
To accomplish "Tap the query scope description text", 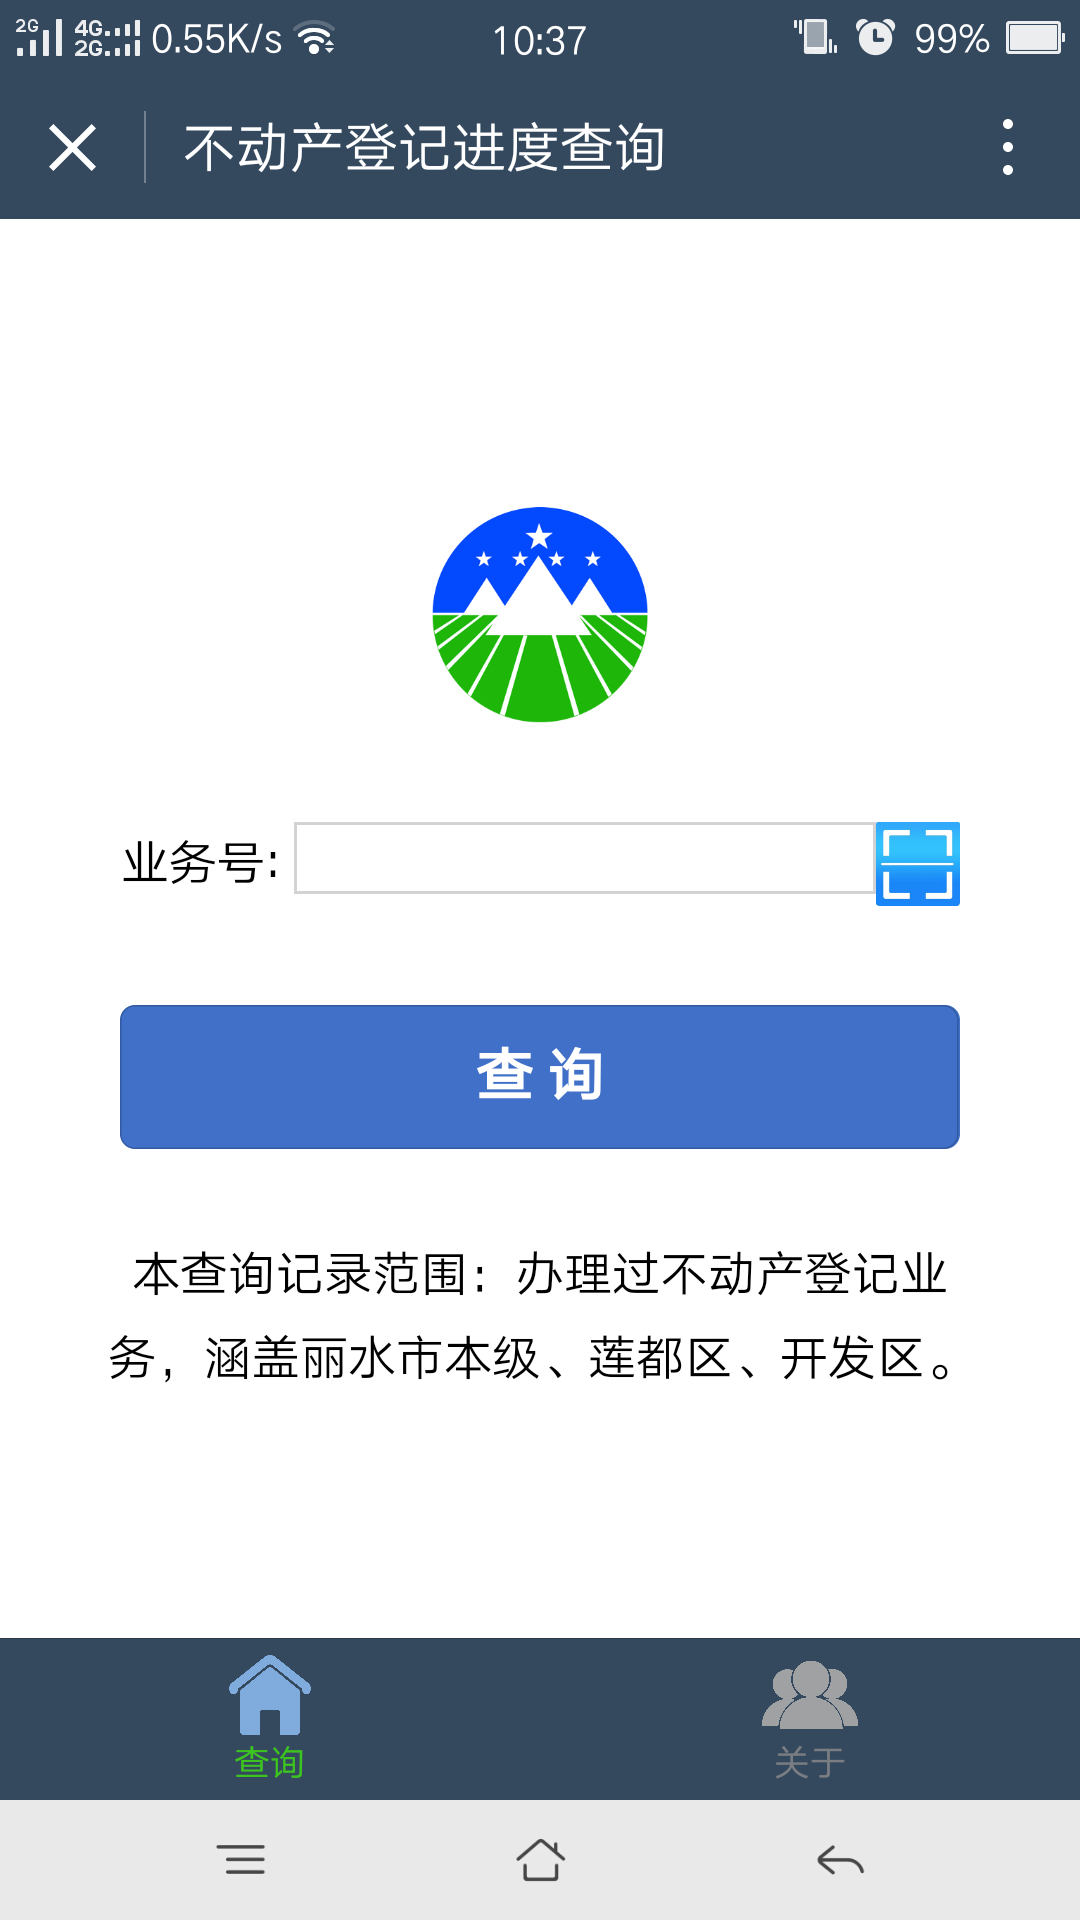I will tap(535, 1316).
